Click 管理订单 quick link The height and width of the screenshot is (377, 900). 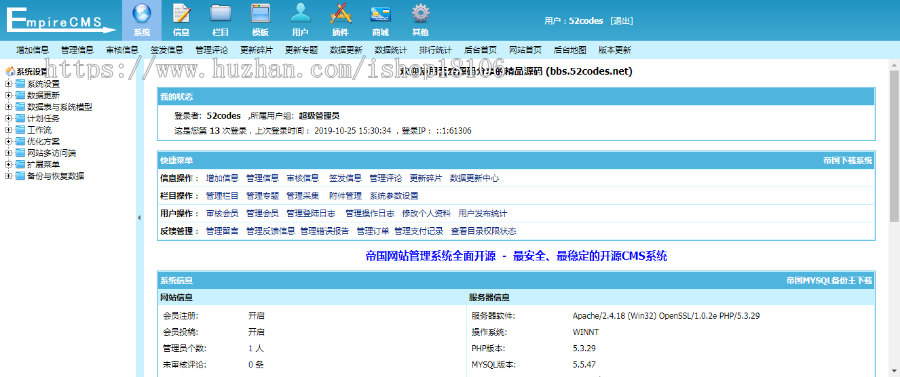pos(373,231)
